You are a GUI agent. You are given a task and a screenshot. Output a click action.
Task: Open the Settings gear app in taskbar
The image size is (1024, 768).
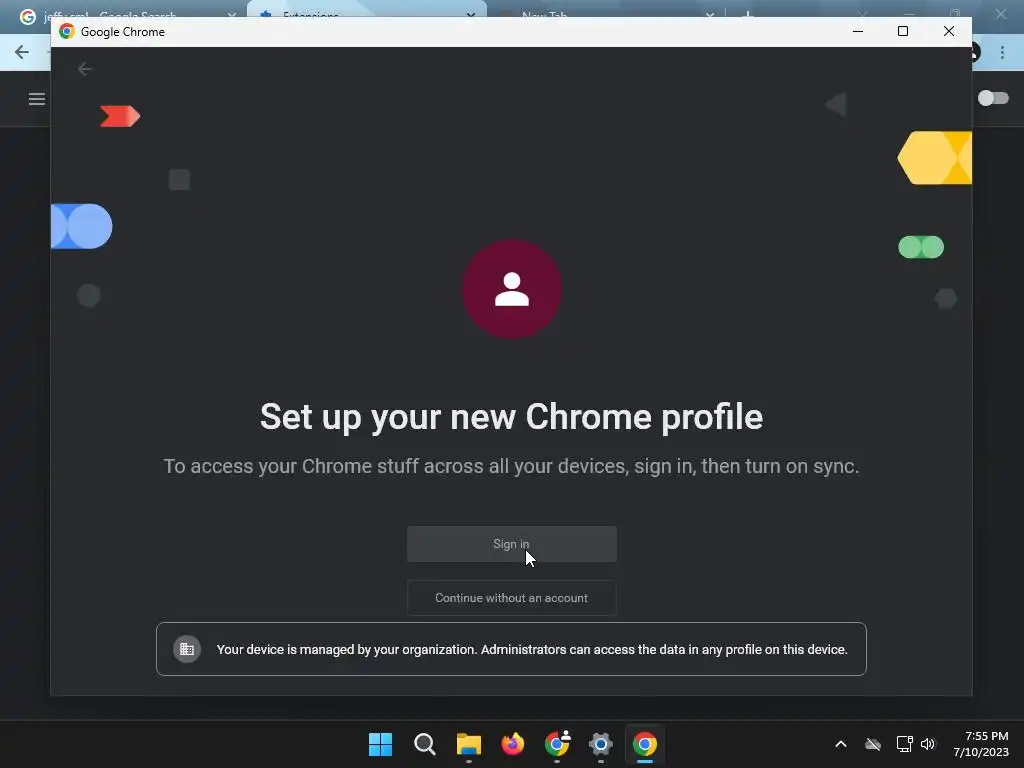(x=601, y=744)
